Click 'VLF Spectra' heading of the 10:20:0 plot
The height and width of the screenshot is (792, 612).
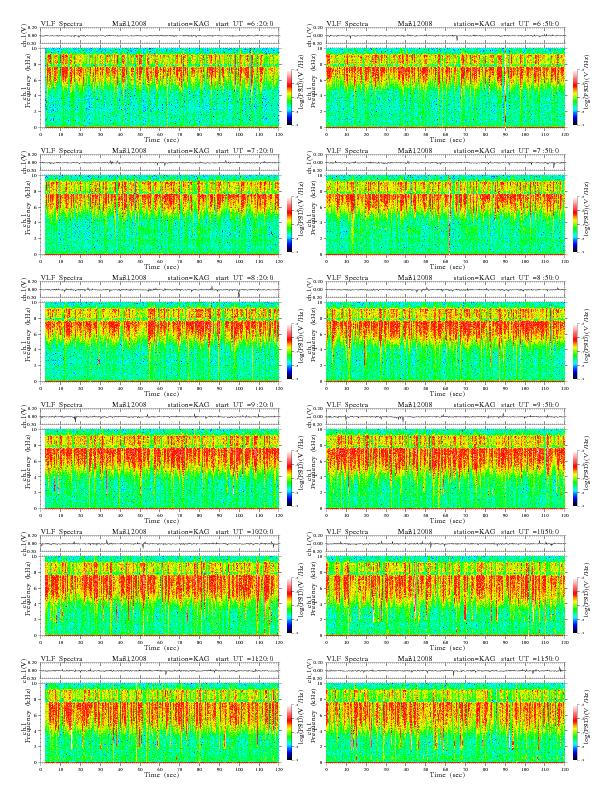(x=62, y=532)
